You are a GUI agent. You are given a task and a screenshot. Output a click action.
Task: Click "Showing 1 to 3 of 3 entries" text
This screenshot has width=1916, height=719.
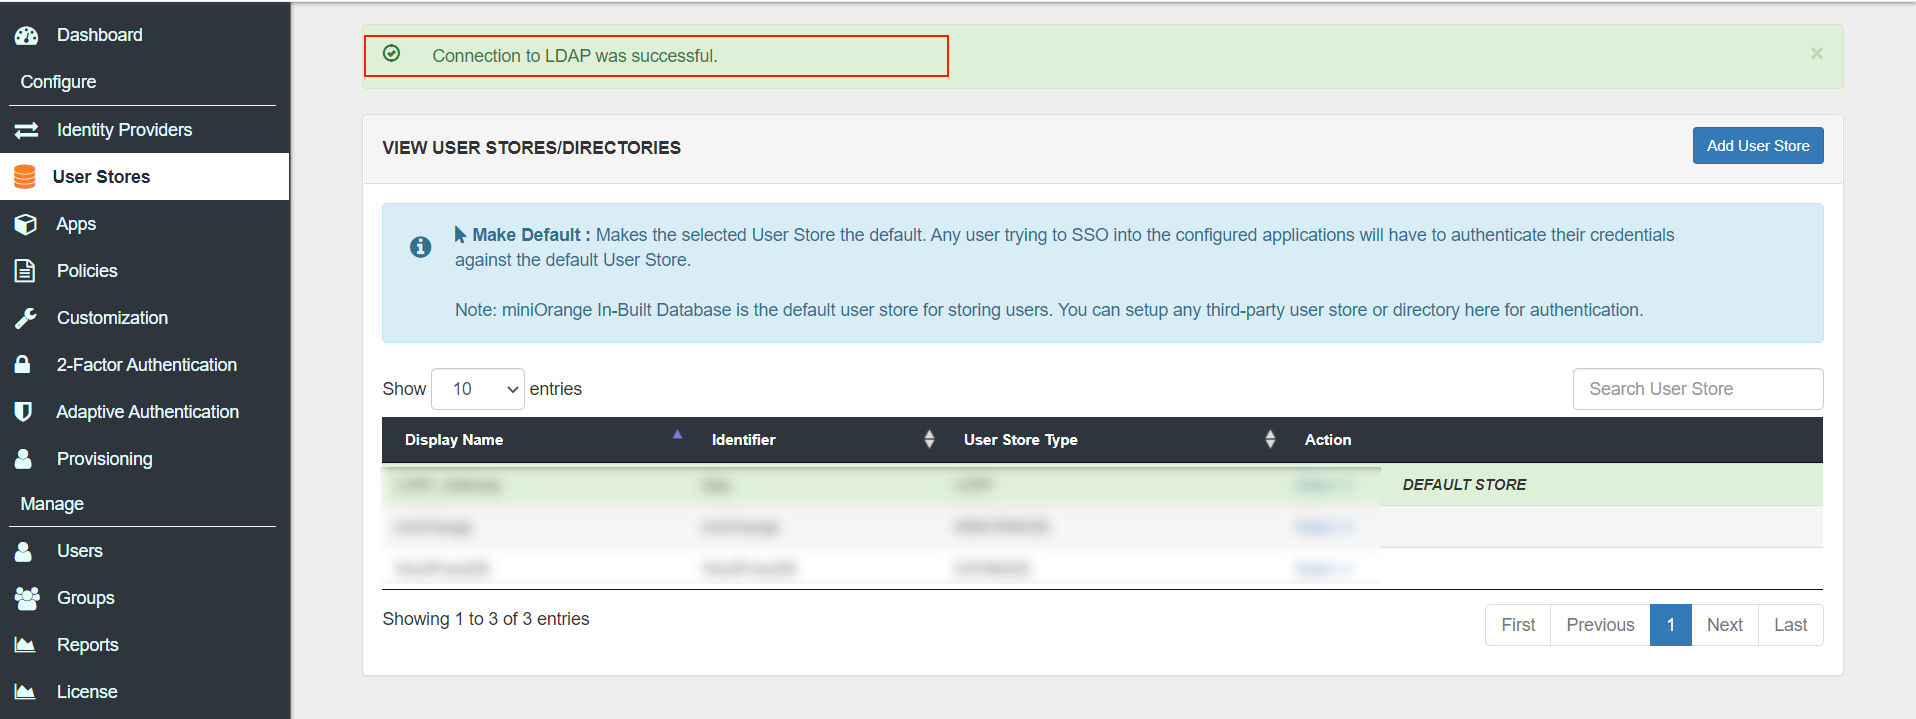pos(486,619)
